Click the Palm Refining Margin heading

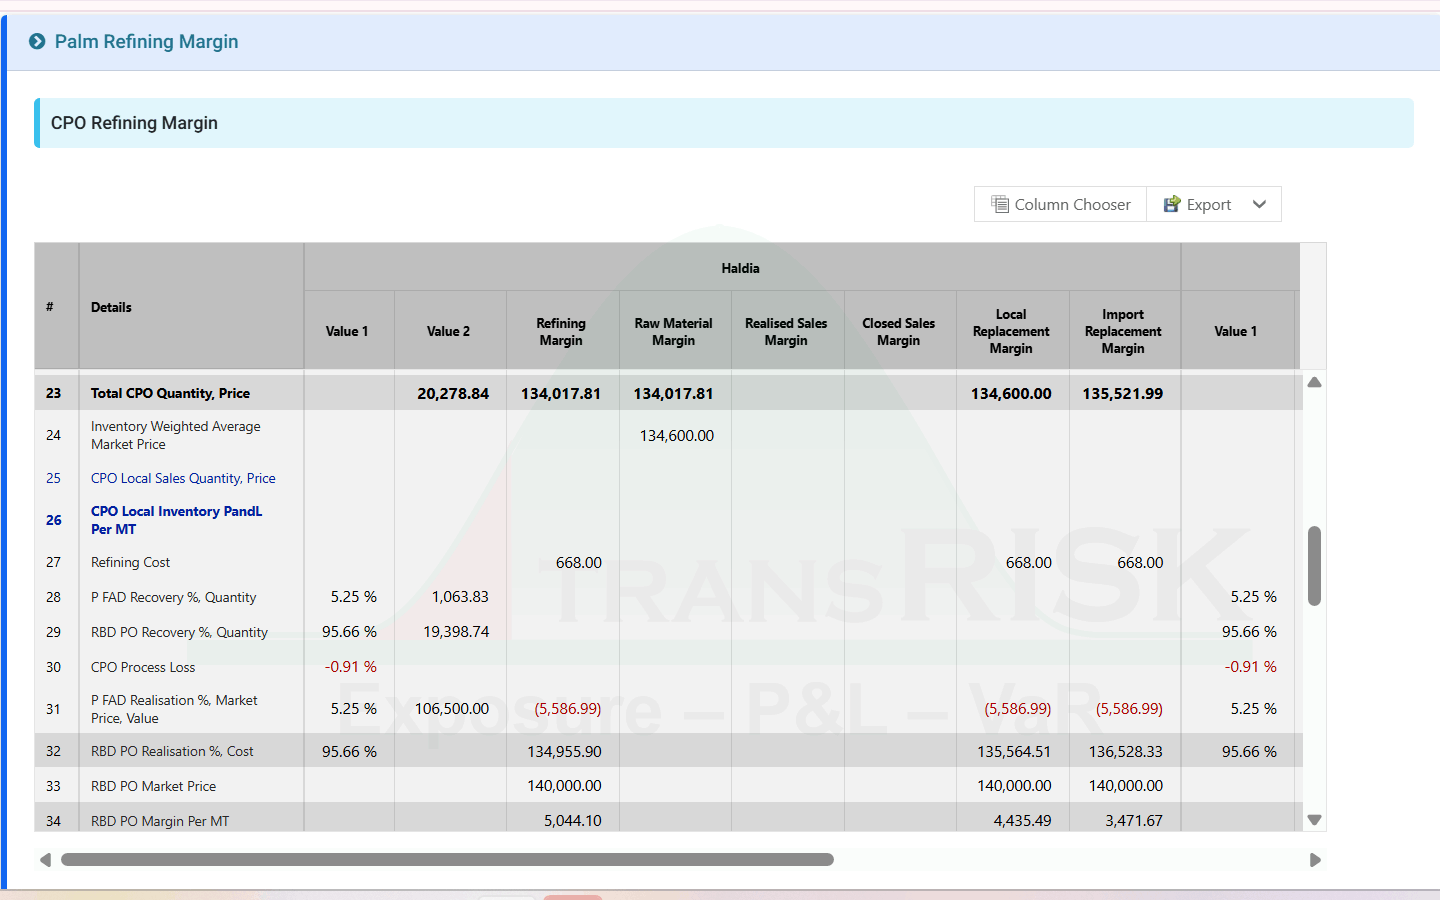[146, 41]
